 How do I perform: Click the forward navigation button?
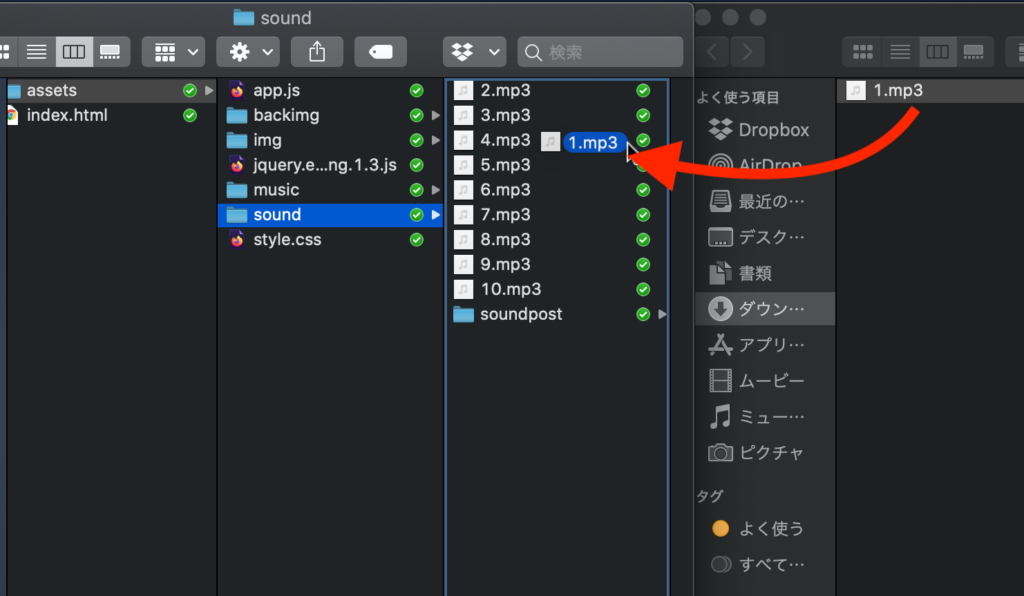[x=748, y=52]
